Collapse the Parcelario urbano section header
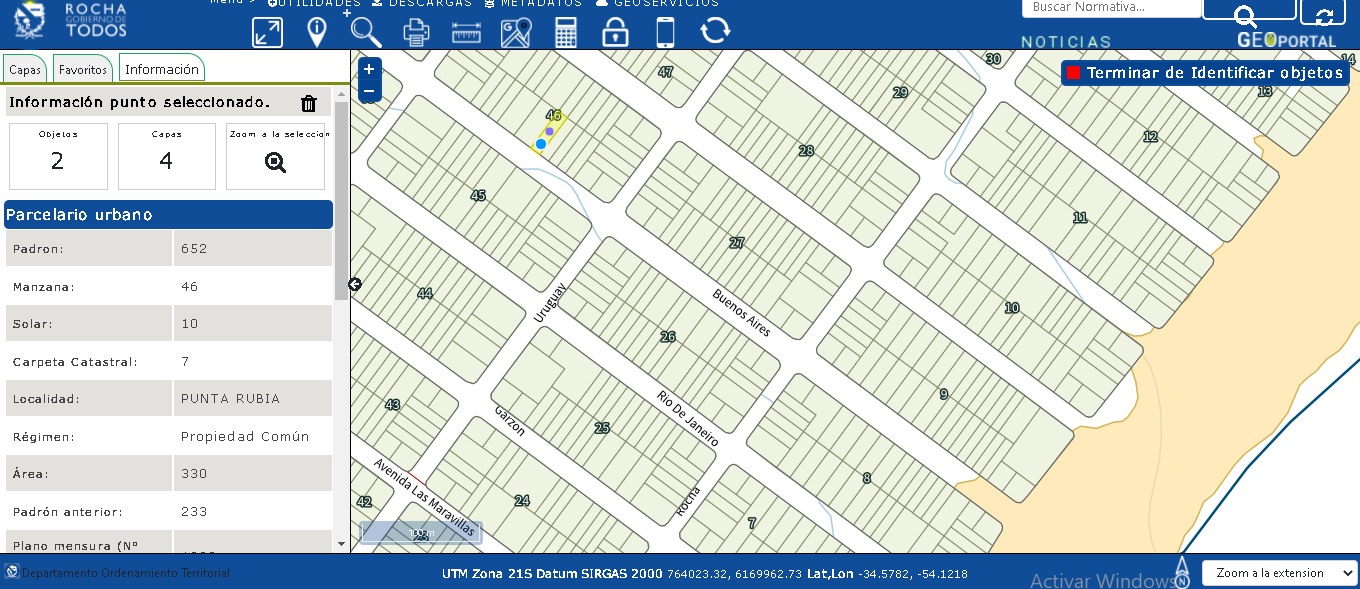This screenshot has width=1360, height=589. tap(168, 215)
